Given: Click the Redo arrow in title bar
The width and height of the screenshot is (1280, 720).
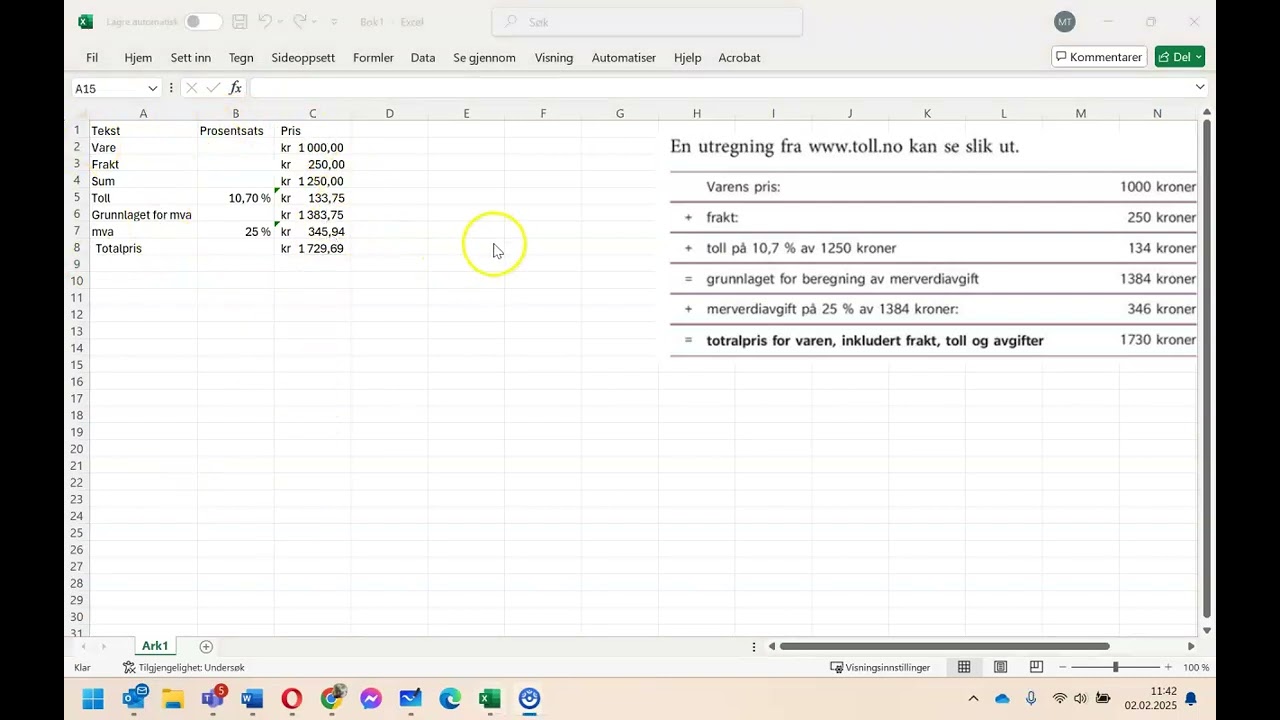Looking at the screenshot, I should tap(299, 21).
